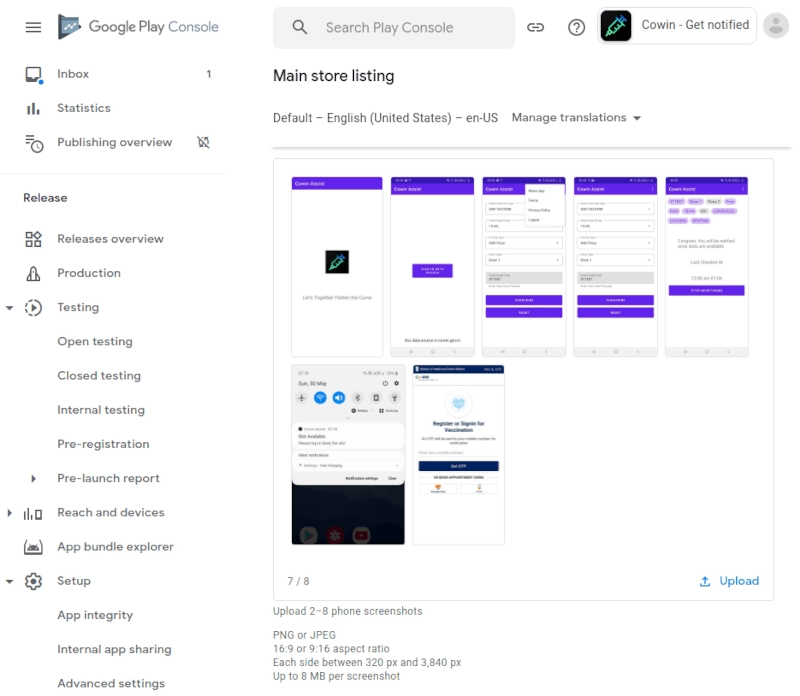Click the user account avatar
The image size is (800, 696).
pyautogui.click(x=775, y=26)
